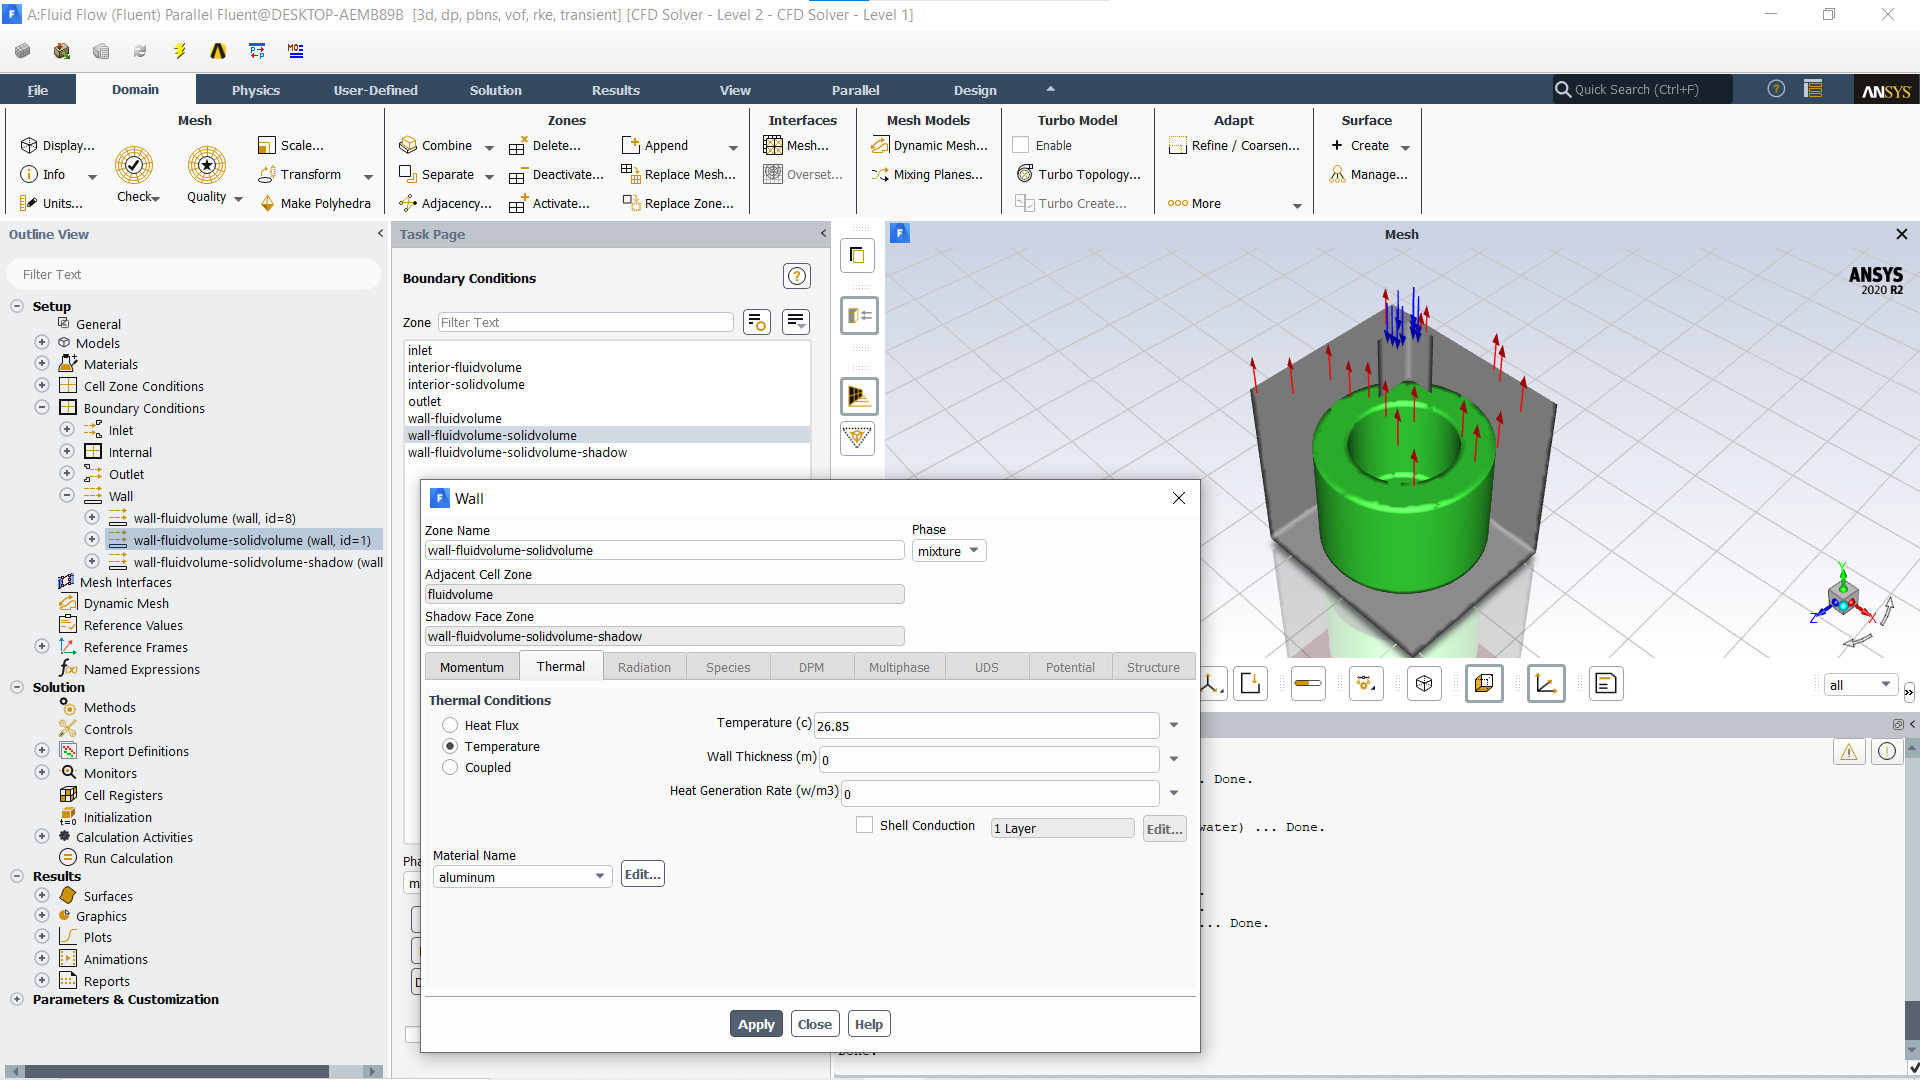Click the Replace Mesh icon
The width and height of the screenshot is (1920, 1080).
[x=630, y=173]
